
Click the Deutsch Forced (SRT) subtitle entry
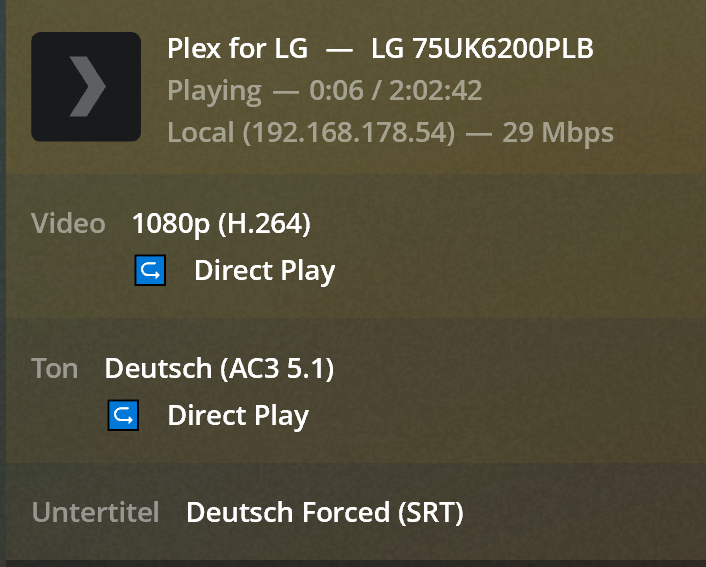pos(325,513)
